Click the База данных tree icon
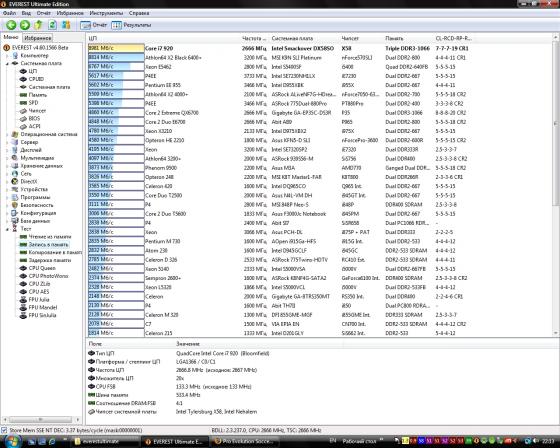Image resolution: width=560 pixels, height=448 pixels. tap(15, 221)
